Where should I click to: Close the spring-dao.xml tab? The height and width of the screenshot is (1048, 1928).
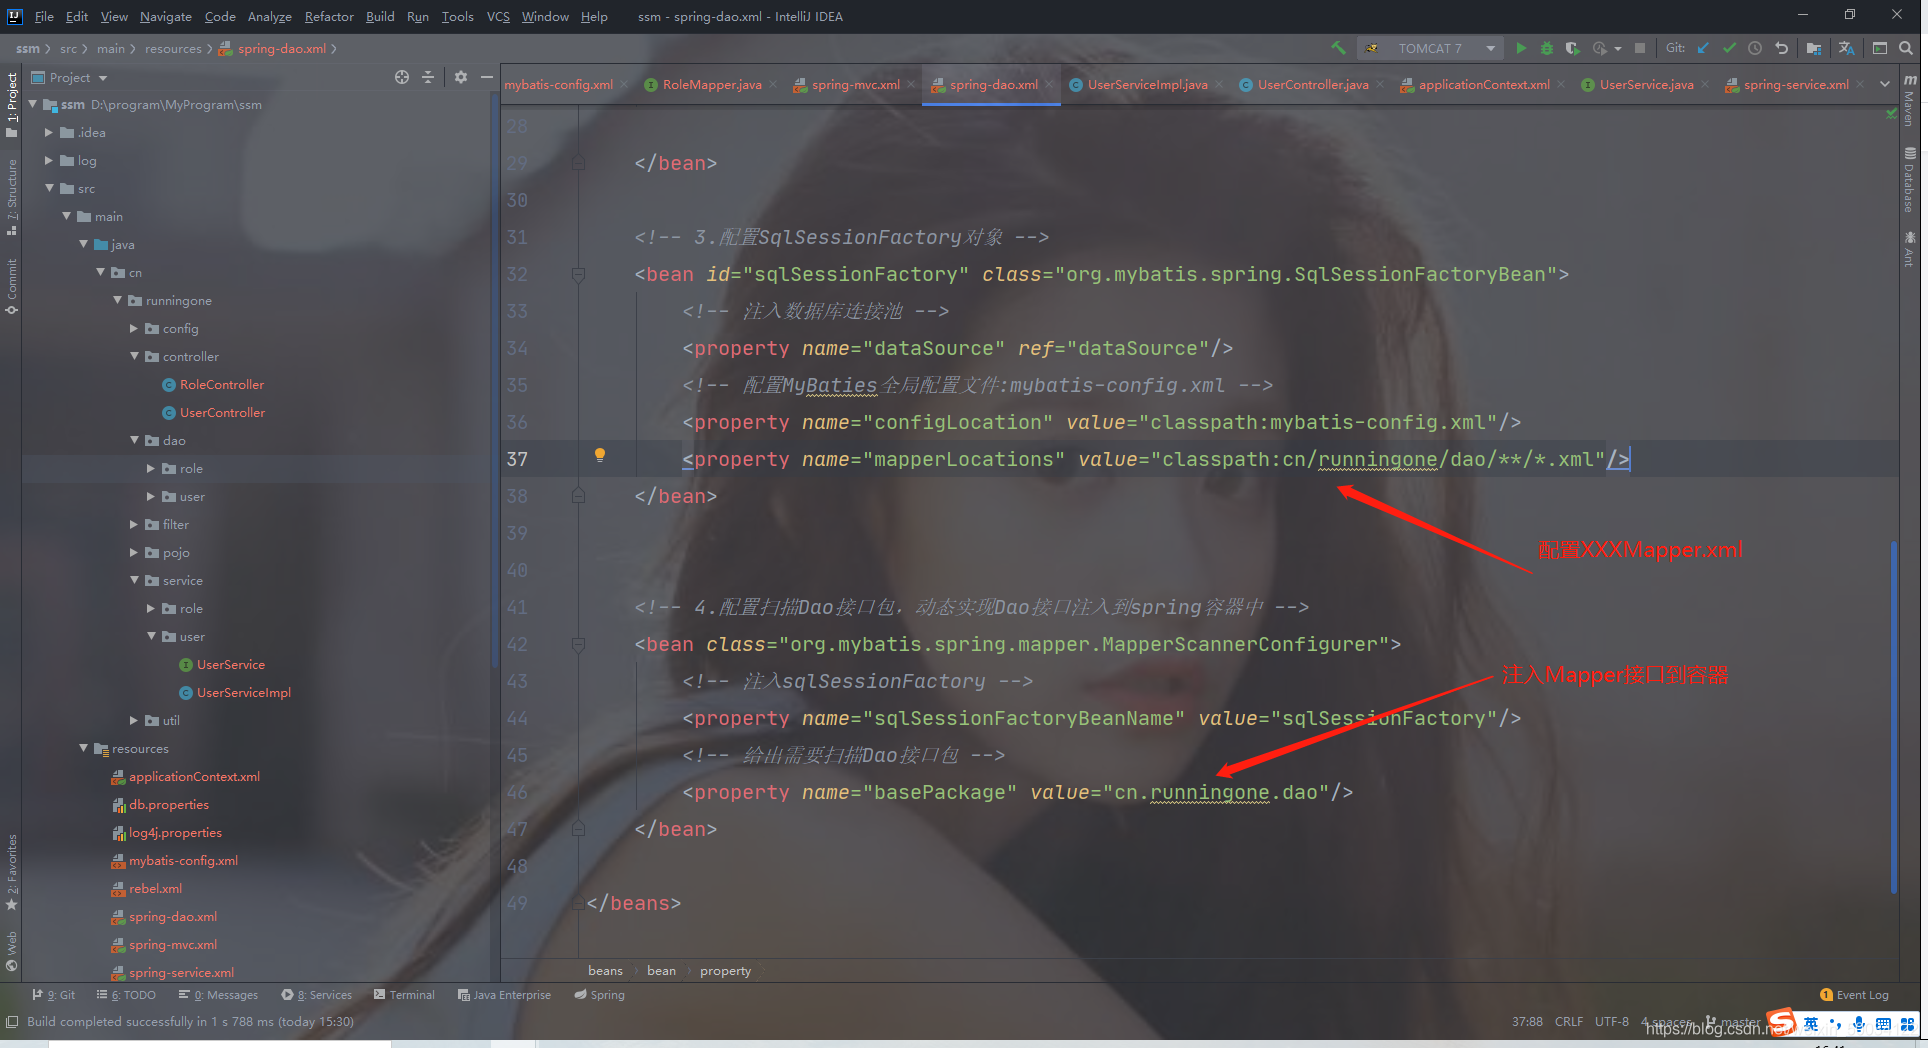(x=1049, y=85)
